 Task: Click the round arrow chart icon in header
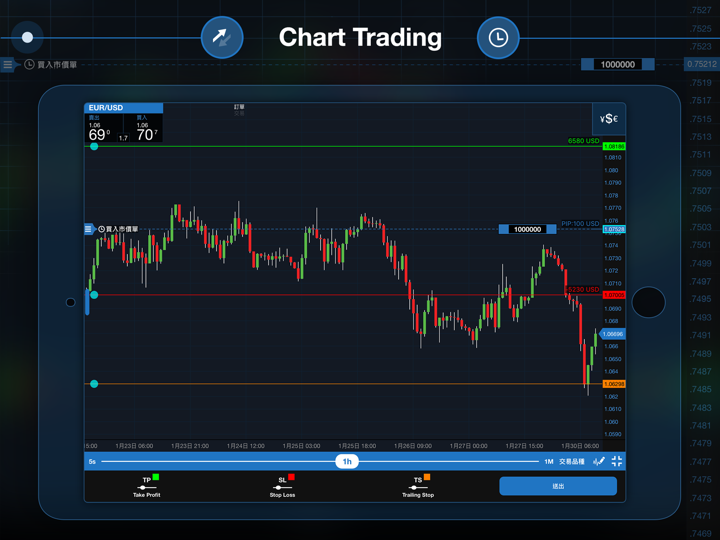[221, 38]
